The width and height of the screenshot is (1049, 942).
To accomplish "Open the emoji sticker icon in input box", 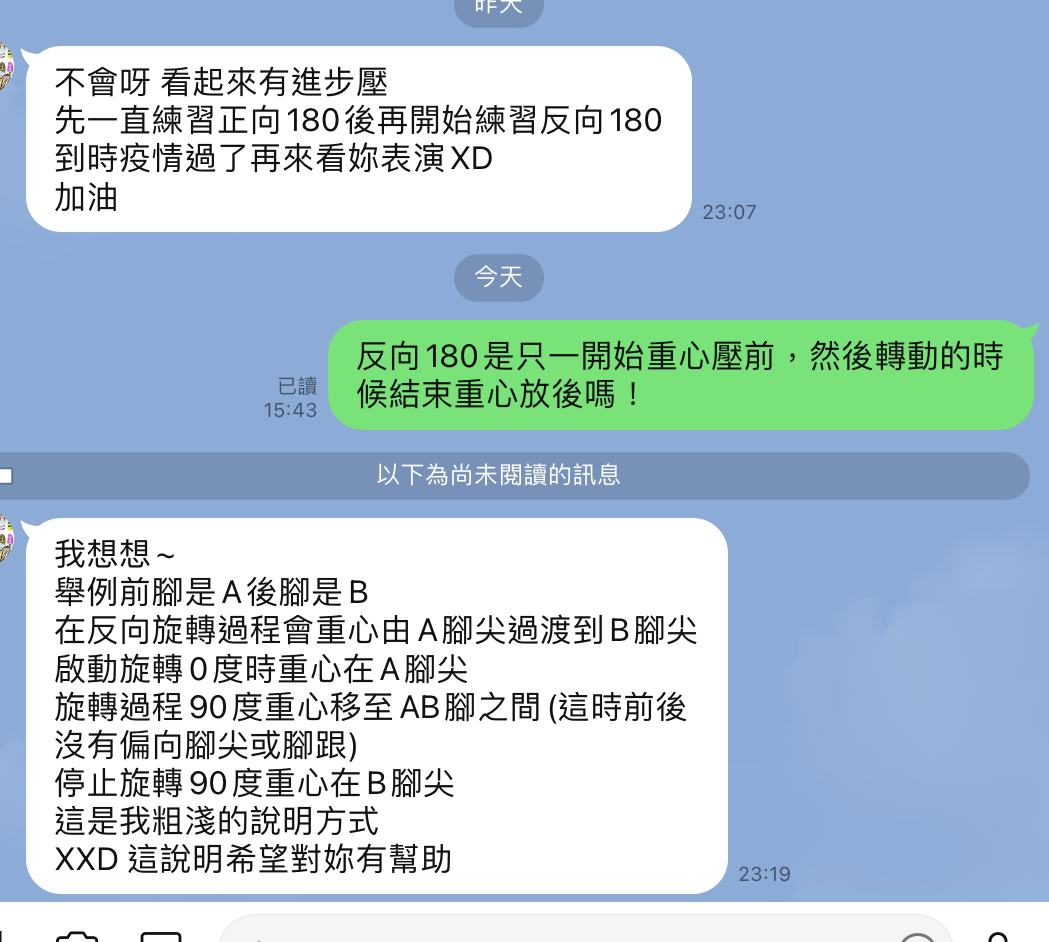I will coord(917,937).
